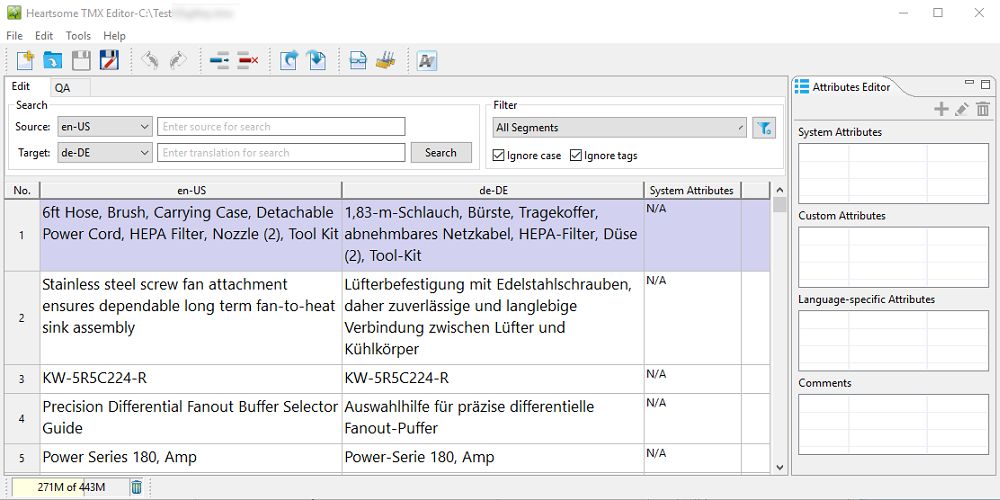Viewport: 1000px width, 500px height.
Task: Delete the selected translation unit
Action: pyautogui.click(x=247, y=61)
